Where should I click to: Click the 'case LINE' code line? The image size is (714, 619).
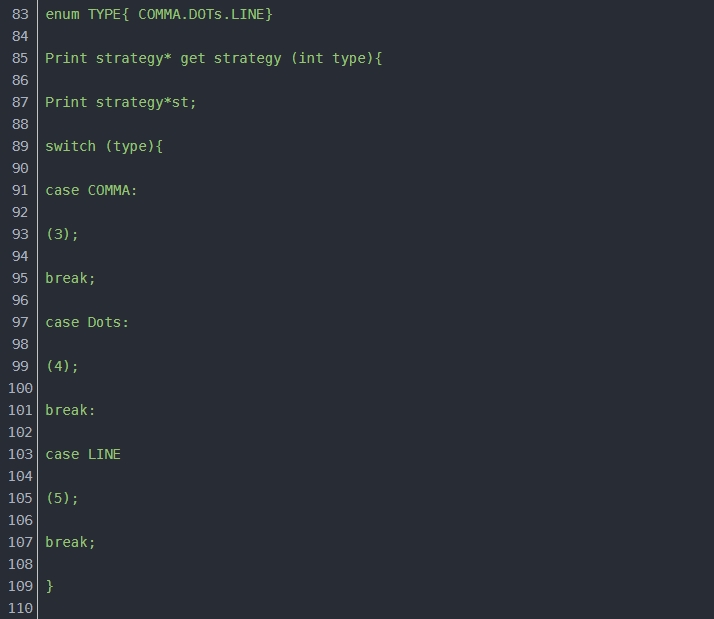(x=83, y=454)
